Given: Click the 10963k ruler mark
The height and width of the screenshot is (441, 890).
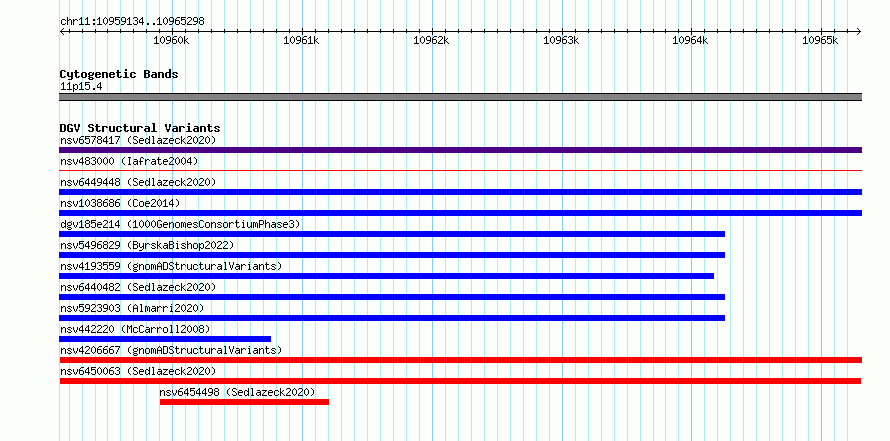Looking at the screenshot, I should tap(561, 40).
